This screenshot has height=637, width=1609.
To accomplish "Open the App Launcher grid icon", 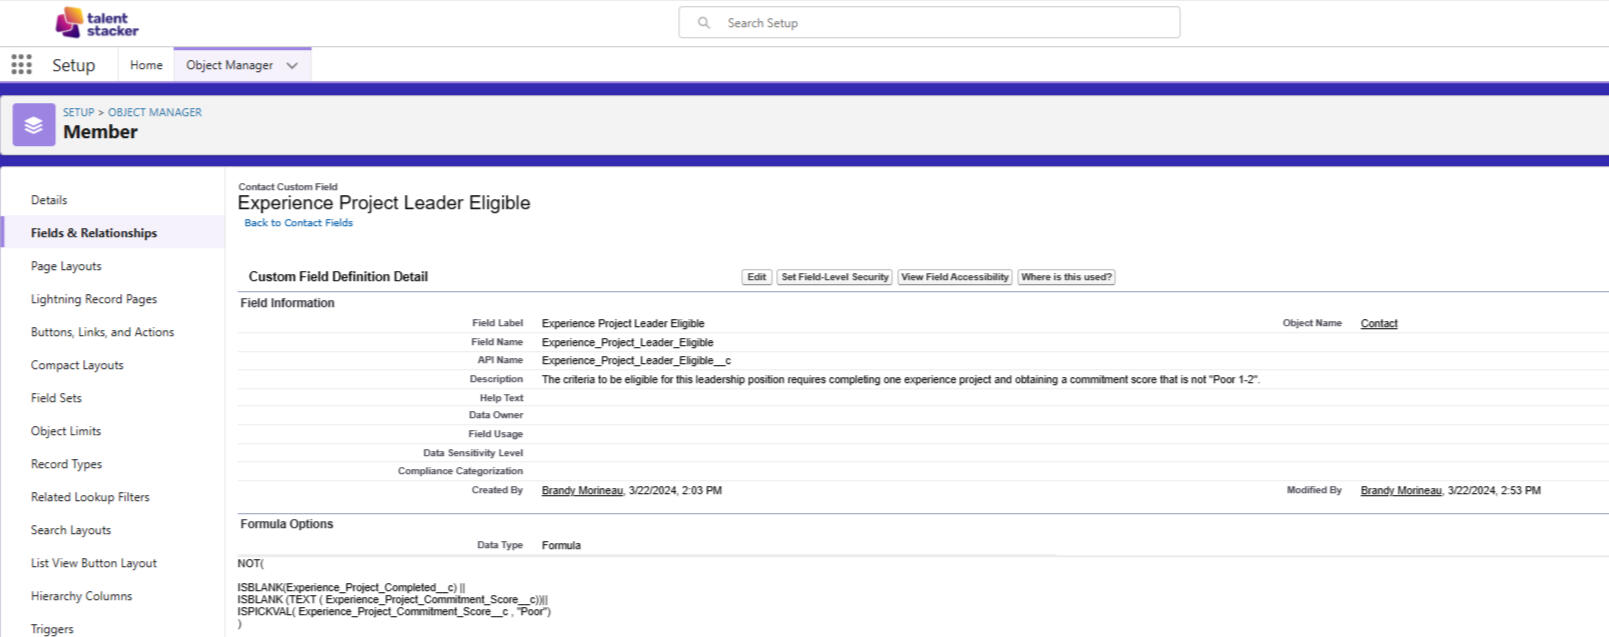I will point(21,65).
